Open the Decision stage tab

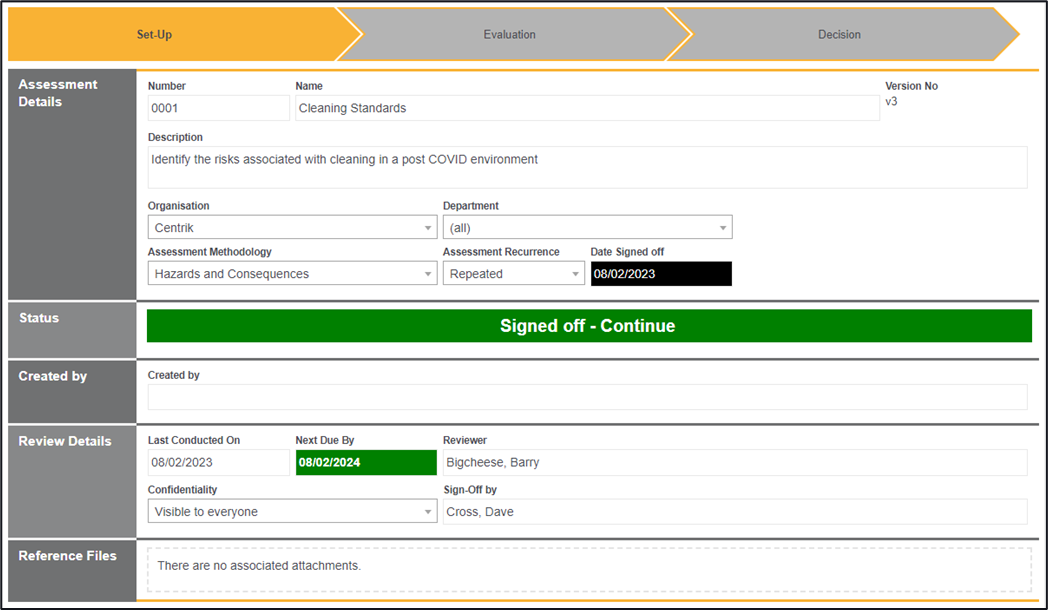(x=839, y=35)
